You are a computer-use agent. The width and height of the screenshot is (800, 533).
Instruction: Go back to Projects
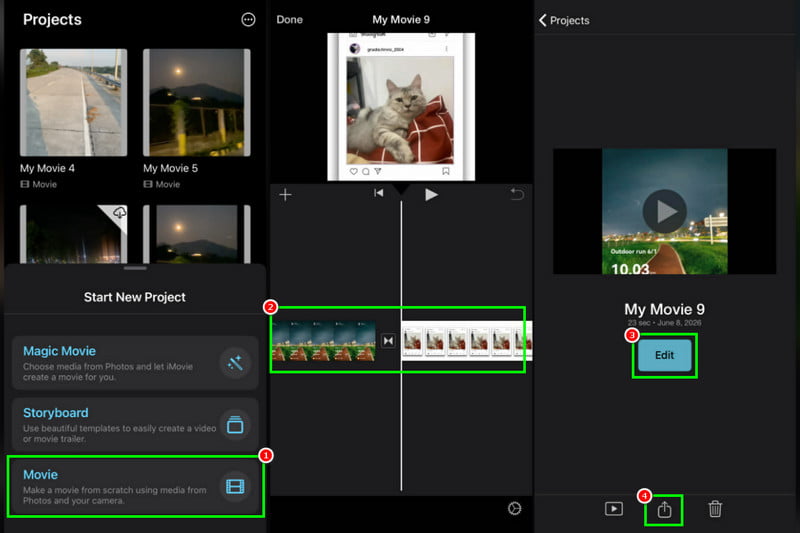pyautogui.click(x=564, y=20)
